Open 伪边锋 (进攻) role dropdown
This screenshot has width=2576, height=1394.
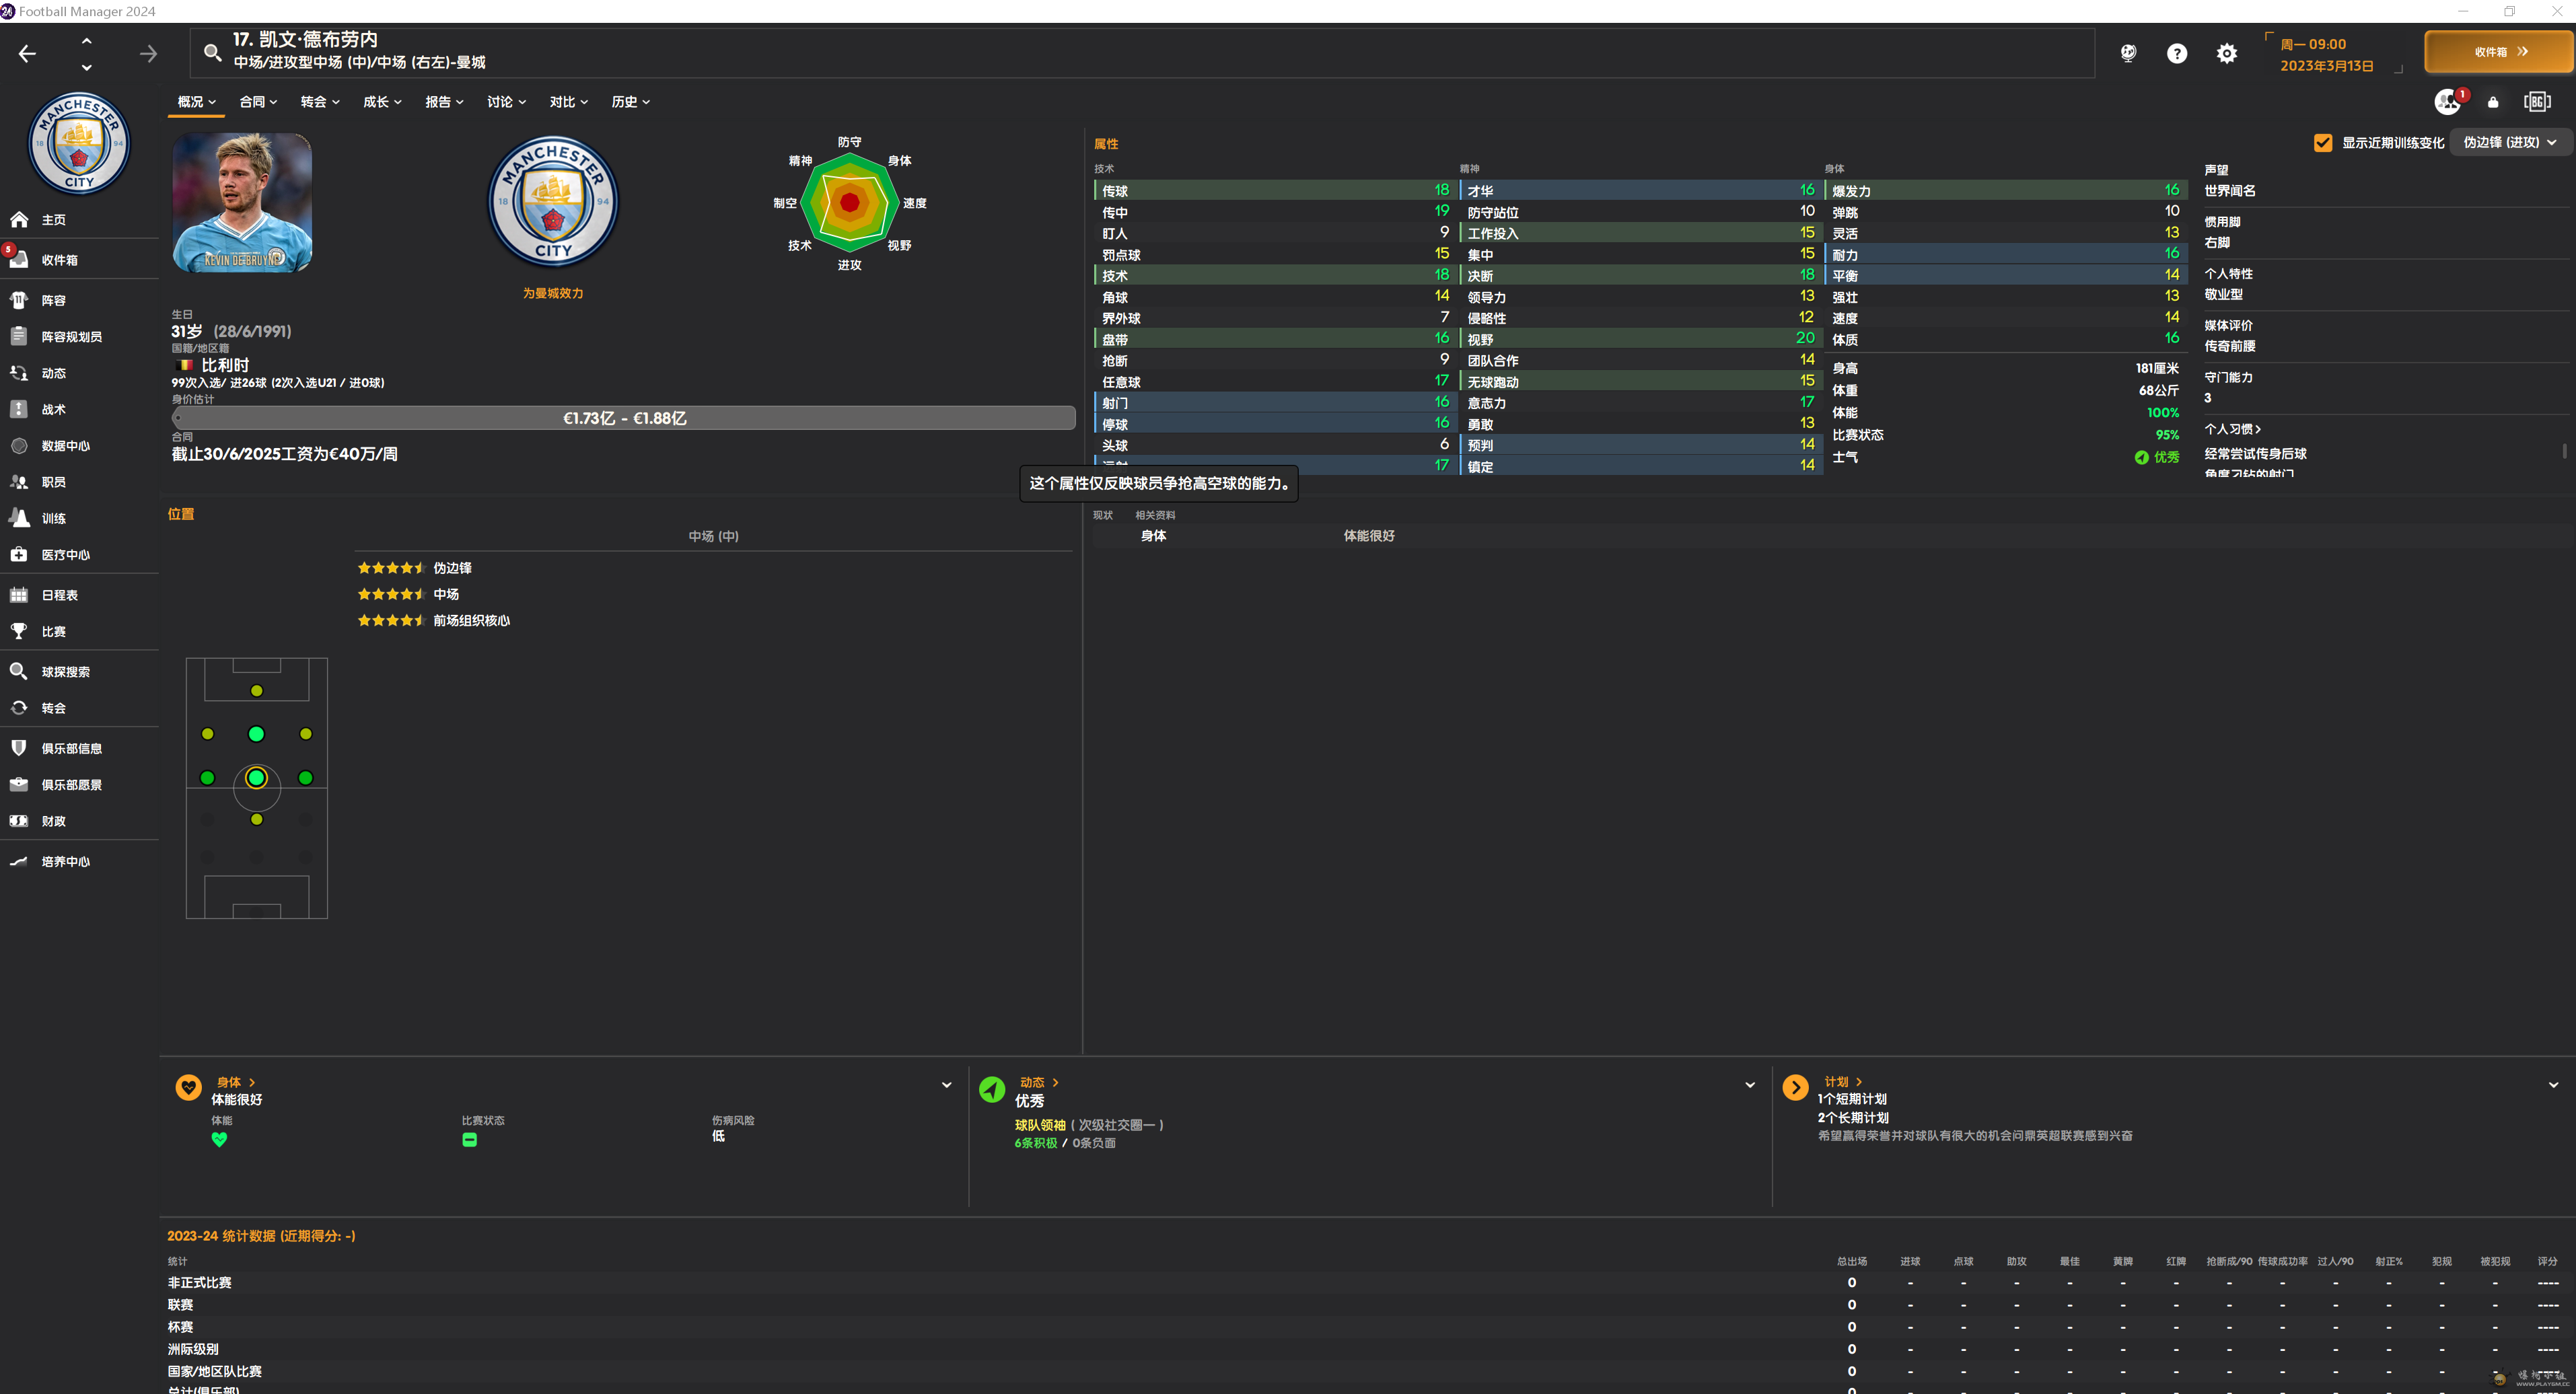[x=2509, y=142]
